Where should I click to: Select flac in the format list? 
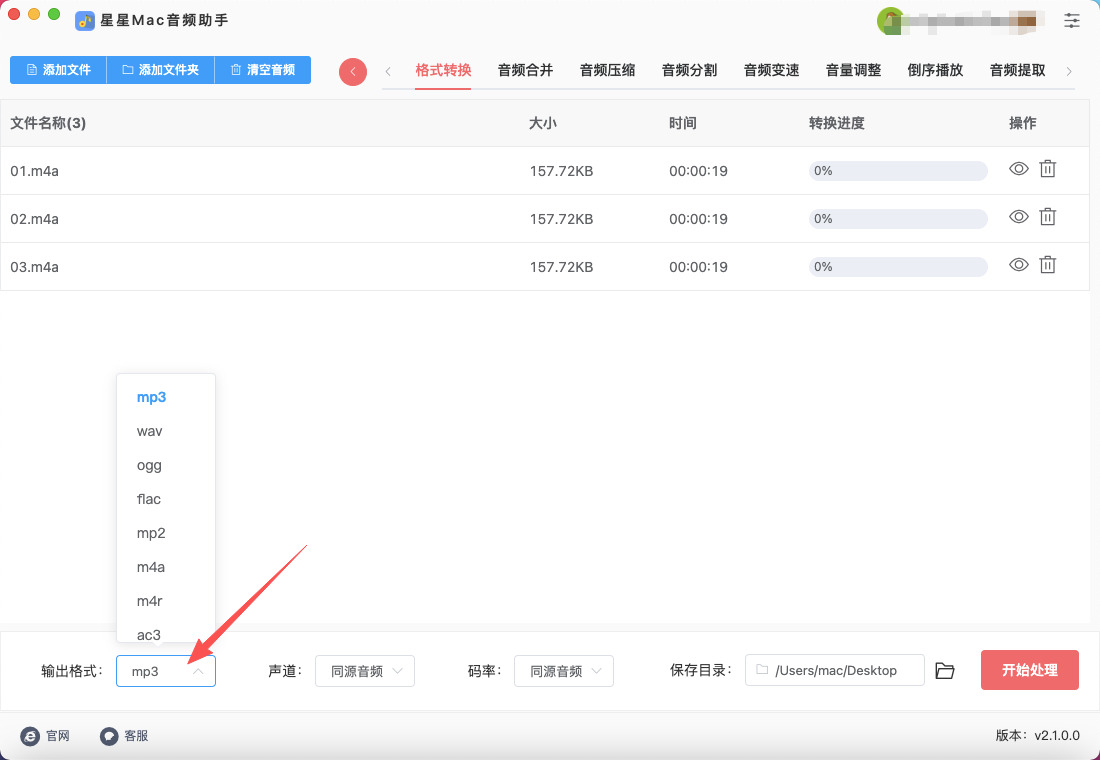pyautogui.click(x=166, y=499)
